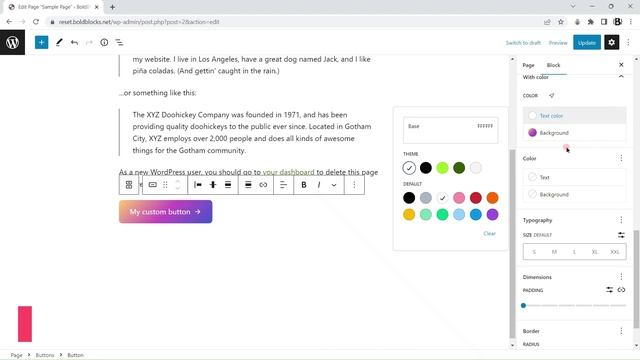Pick the black theme color swatch
640x360 pixels.
point(426,168)
